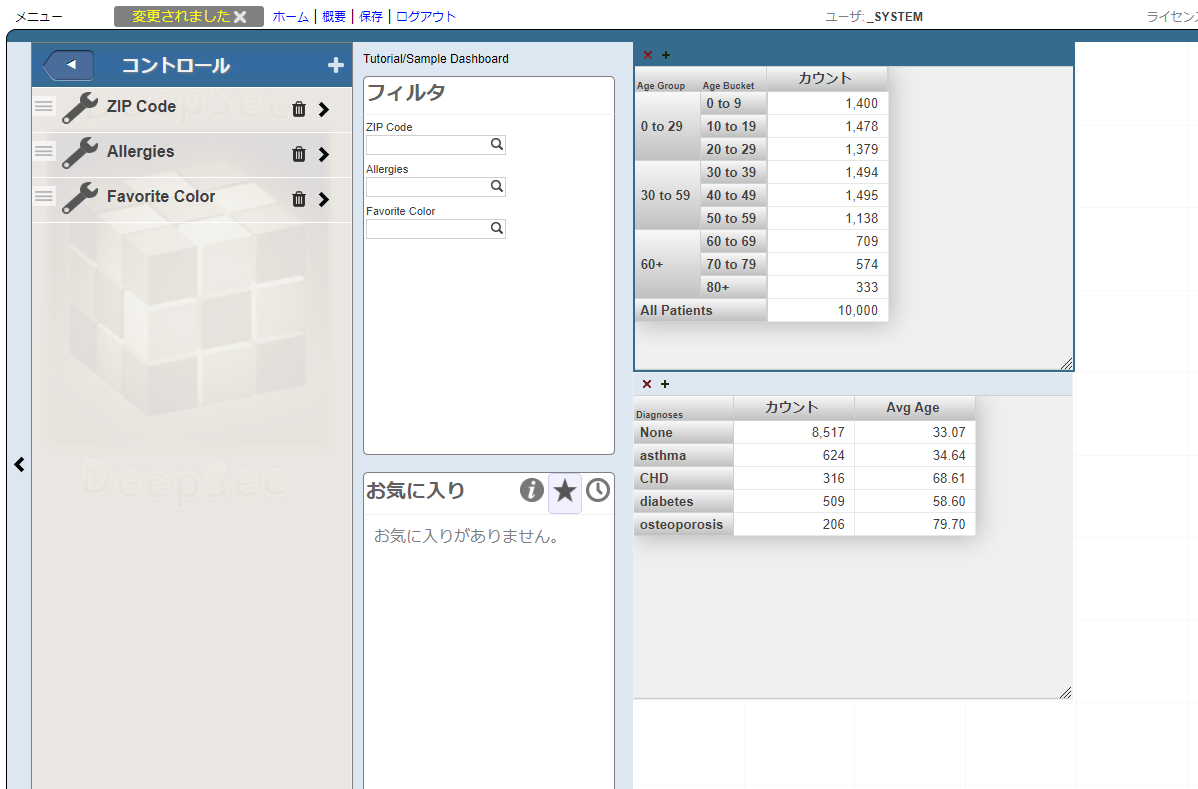The width and height of the screenshot is (1198, 789).
Task: Click plus icon on Diagnoses widget
Action: pyautogui.click(x=665, y=384)
